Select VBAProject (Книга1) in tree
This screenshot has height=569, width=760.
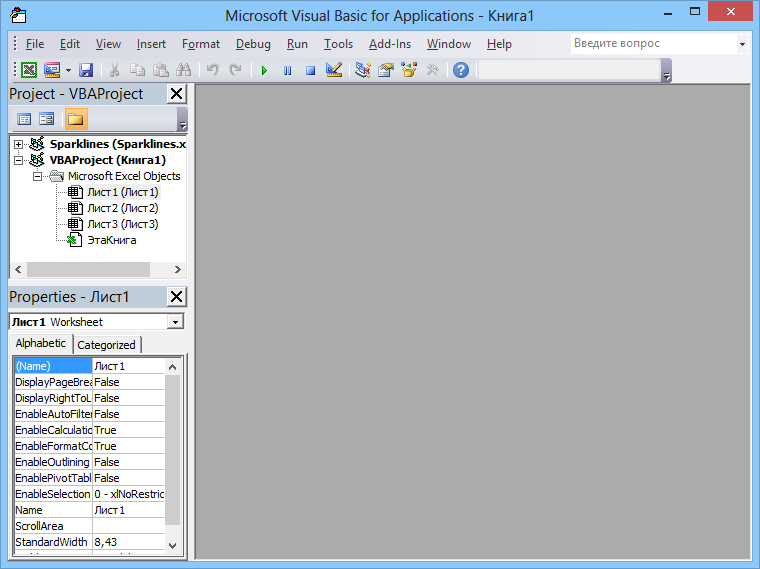108,160
